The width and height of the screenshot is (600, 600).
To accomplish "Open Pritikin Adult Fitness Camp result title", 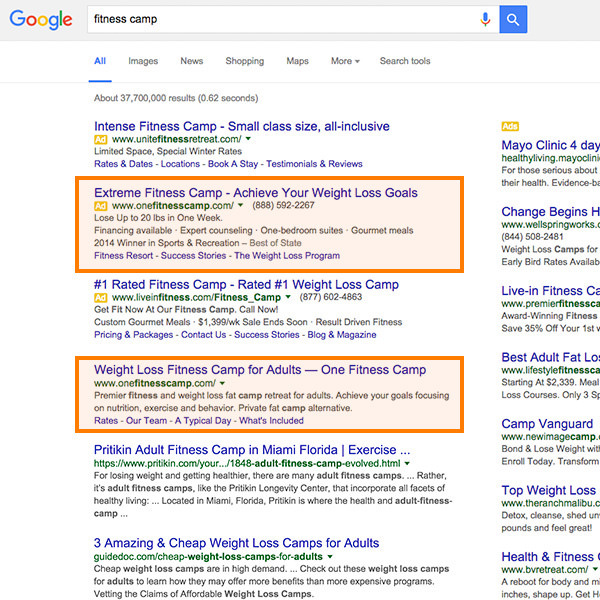I will tap(252, 450).
